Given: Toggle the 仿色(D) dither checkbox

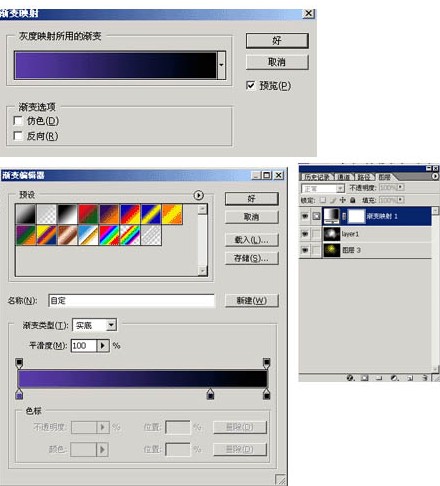Looking at the screenshot, I should pyautogui.click(x=18, y=120).
